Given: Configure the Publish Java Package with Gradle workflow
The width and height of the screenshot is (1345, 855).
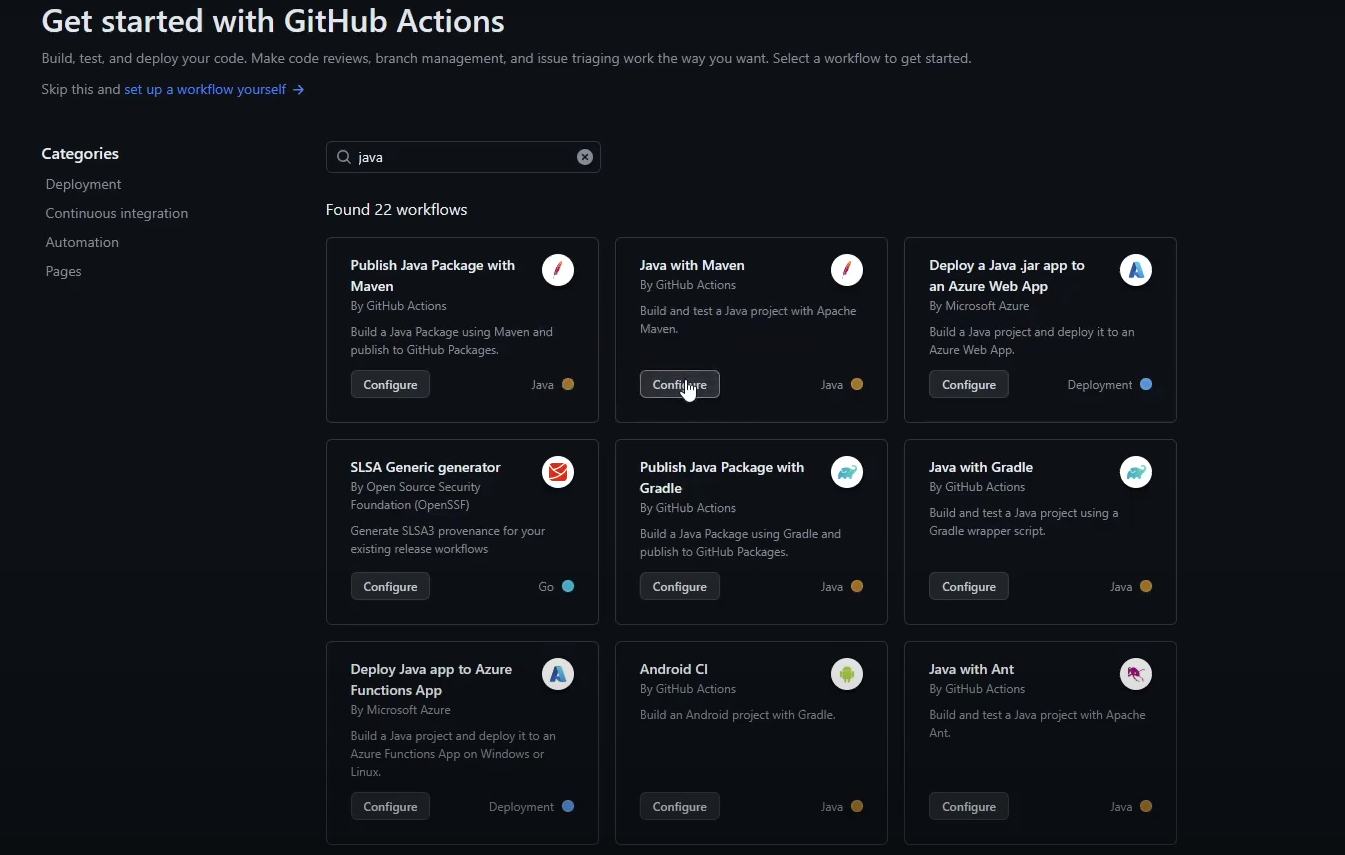Looking at the screenshot, I should (x=679, y=586).
